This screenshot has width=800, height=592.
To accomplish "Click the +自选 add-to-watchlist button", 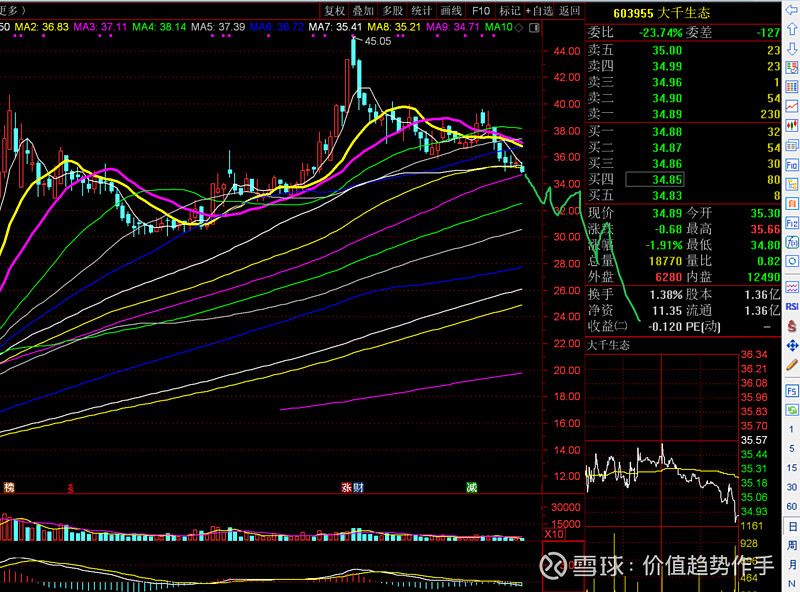I will tap(539, 11).
